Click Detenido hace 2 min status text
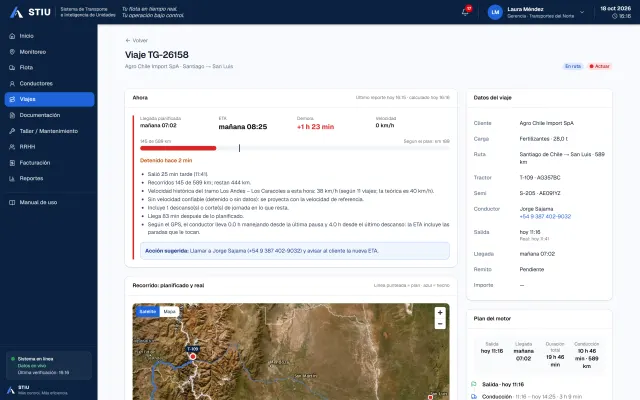Viewport: 640px width, 400px height. [x=166, y=160]
